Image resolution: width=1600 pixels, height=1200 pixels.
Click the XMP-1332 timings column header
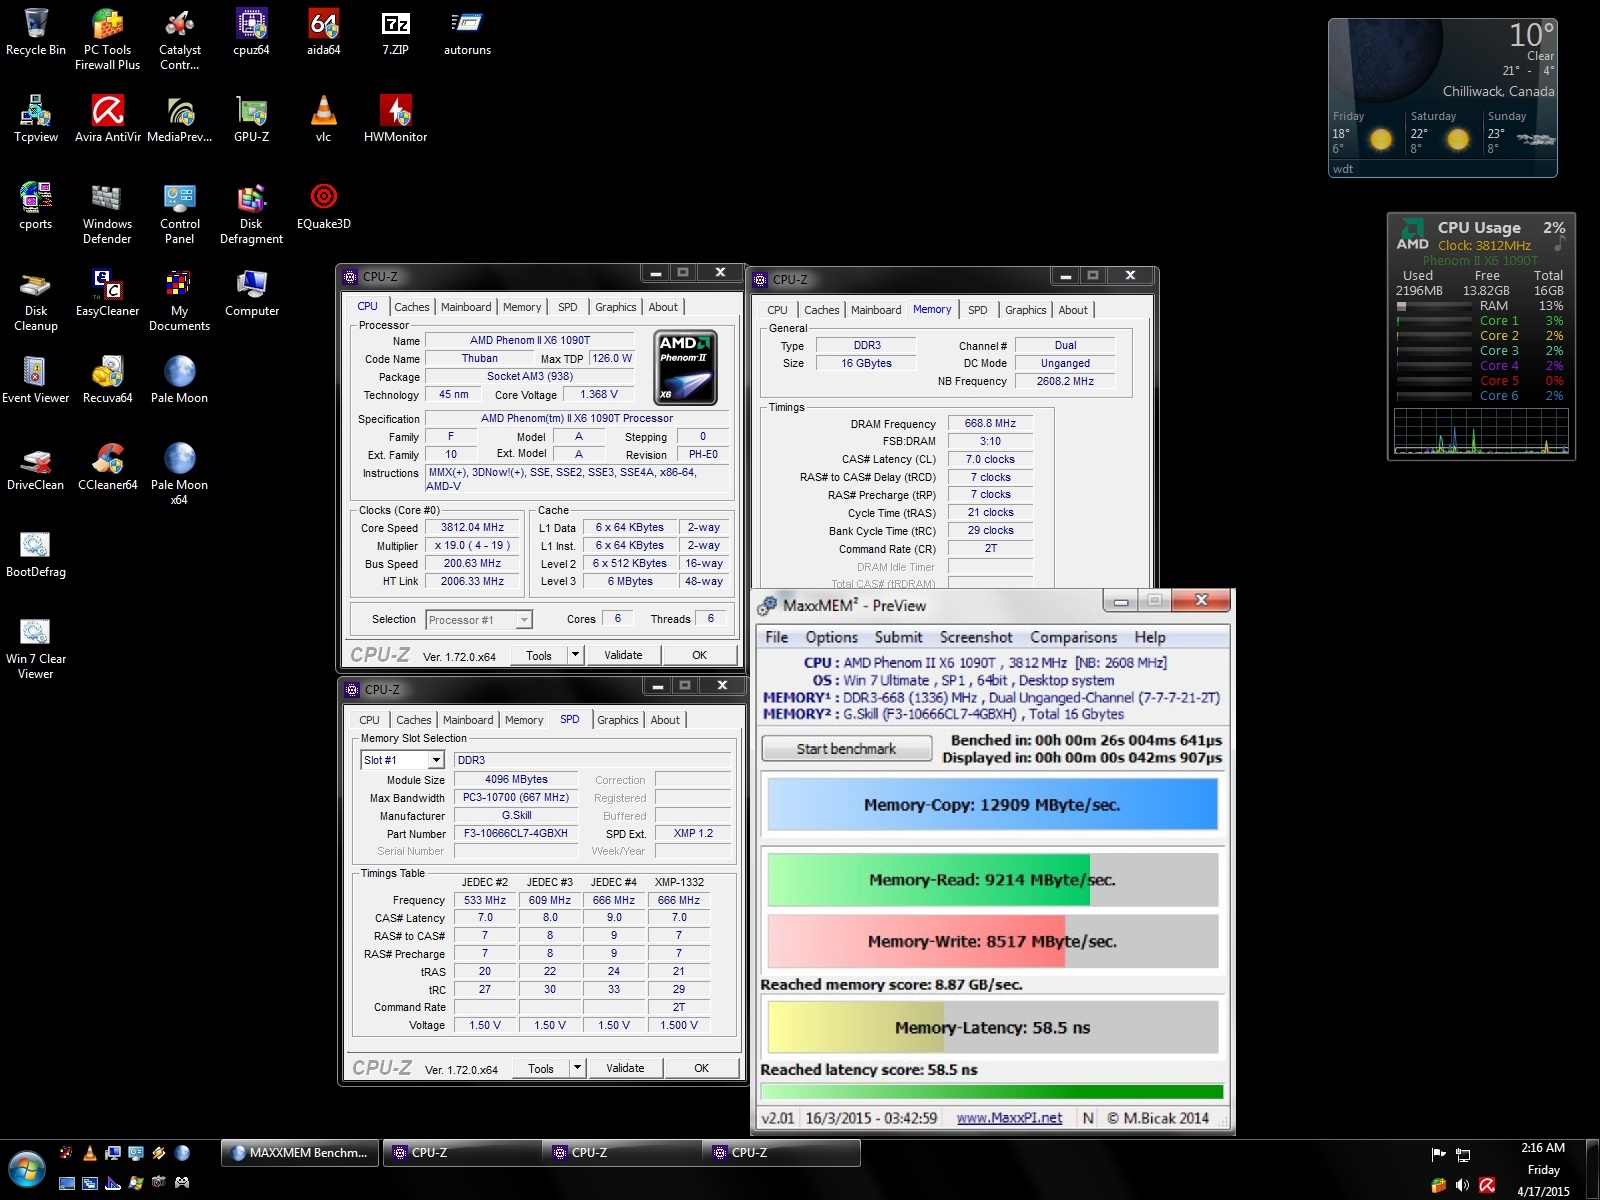(679, 882)
